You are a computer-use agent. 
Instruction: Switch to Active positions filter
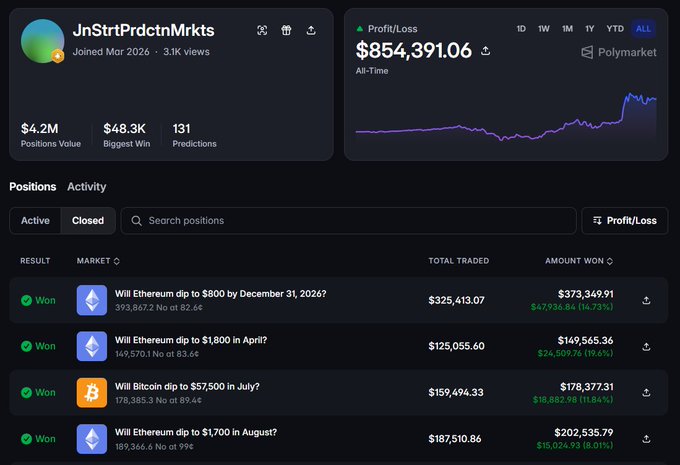click(35, 221)
